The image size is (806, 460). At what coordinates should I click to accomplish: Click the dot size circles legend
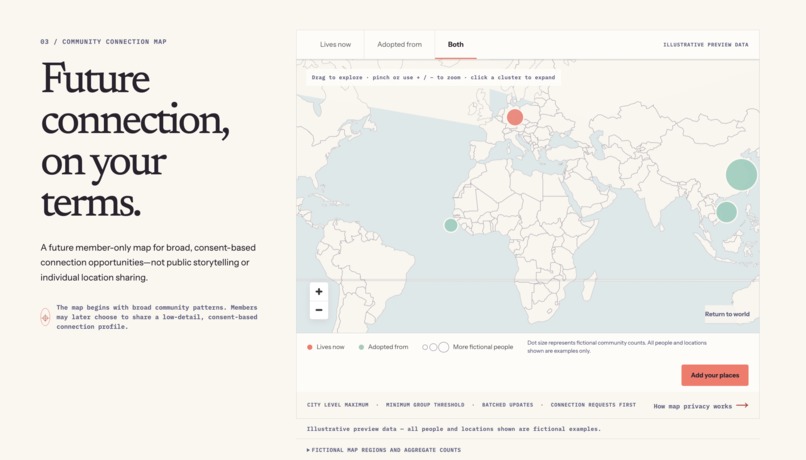pos(435,347)
